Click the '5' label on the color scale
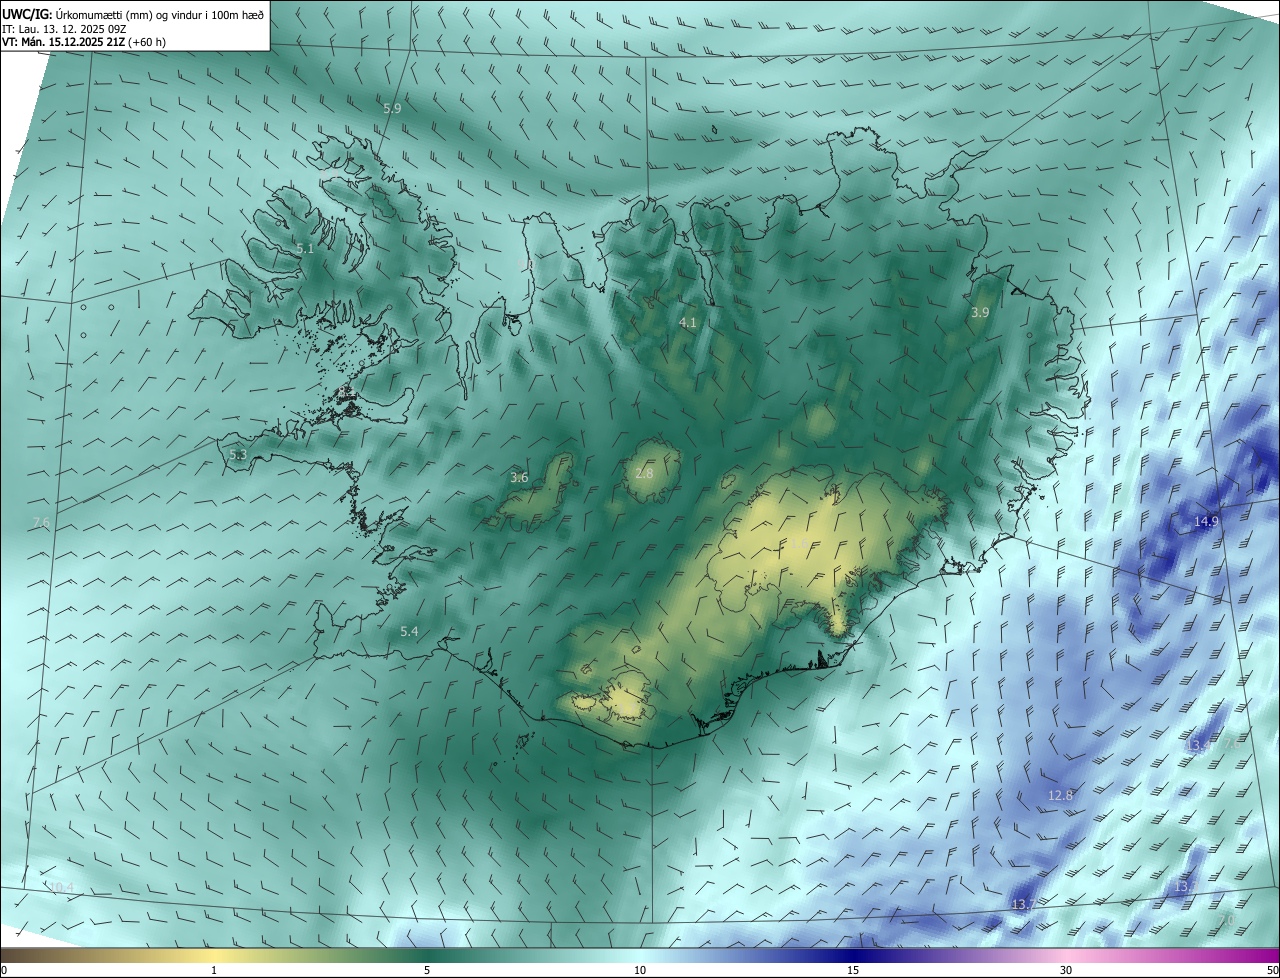 click(427, 970)
